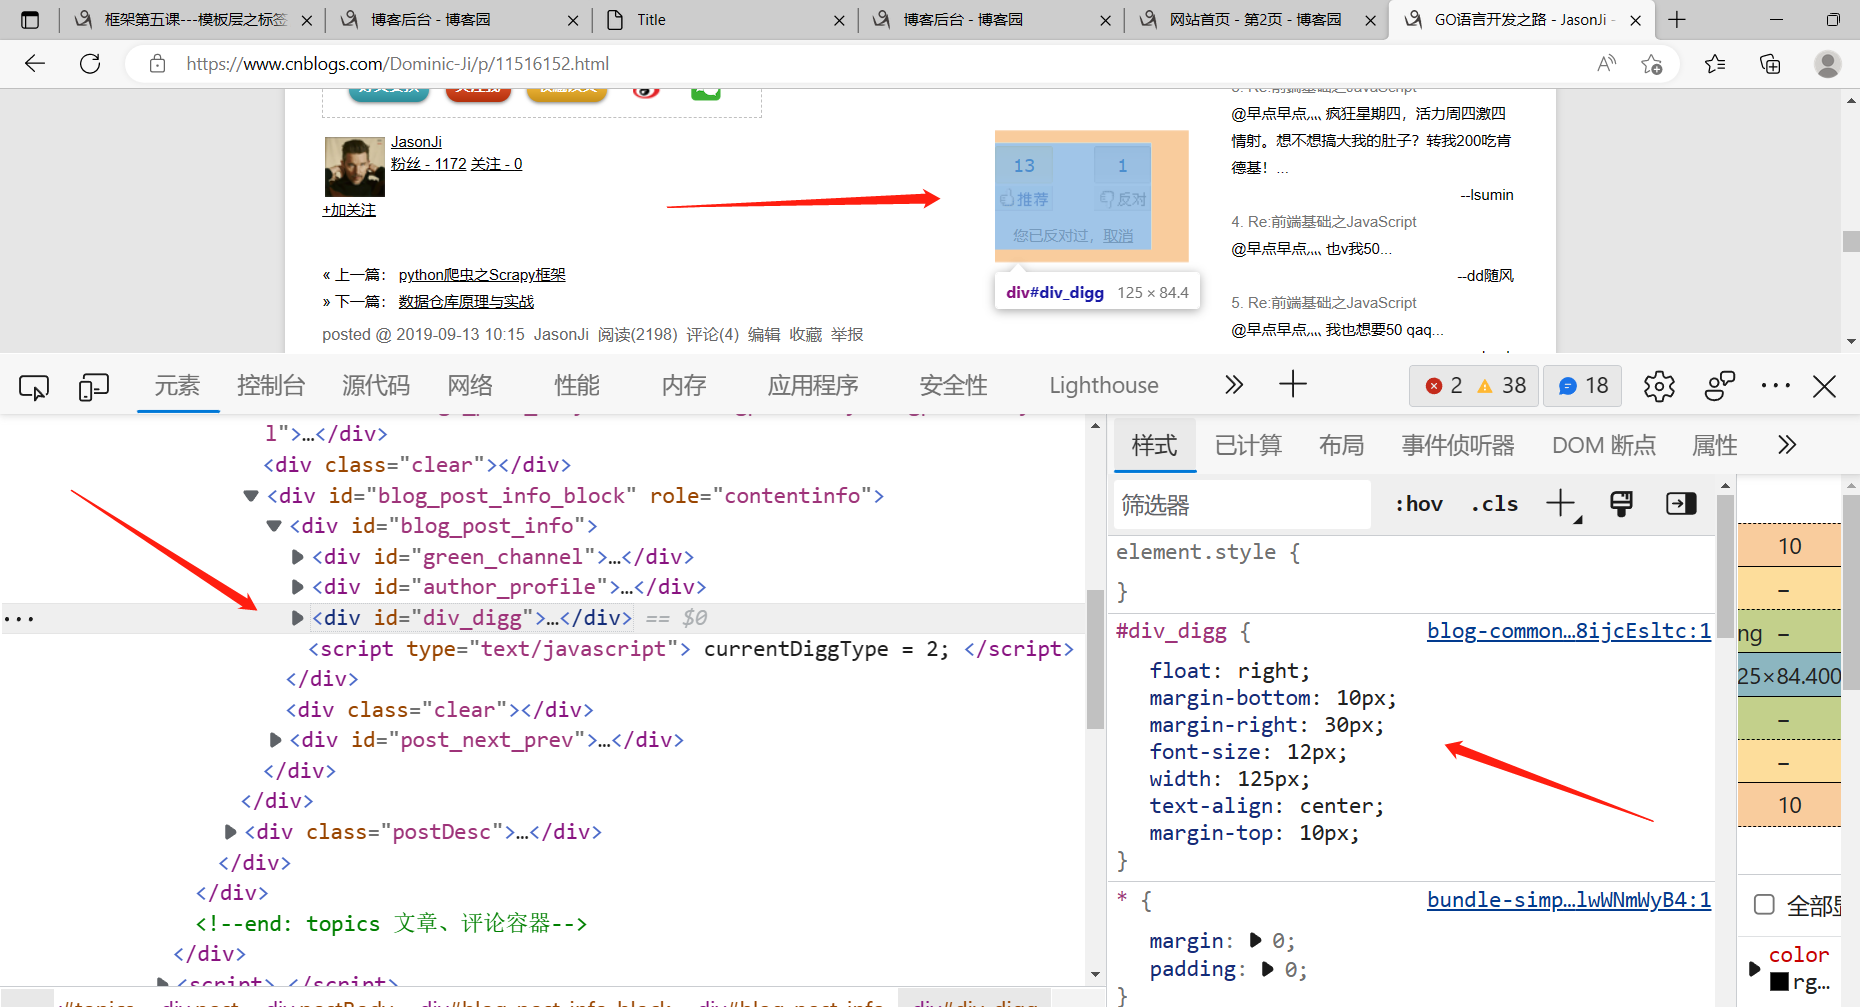
Task: Close the 框架第五课 browser tab
Action: coord(306,20)
